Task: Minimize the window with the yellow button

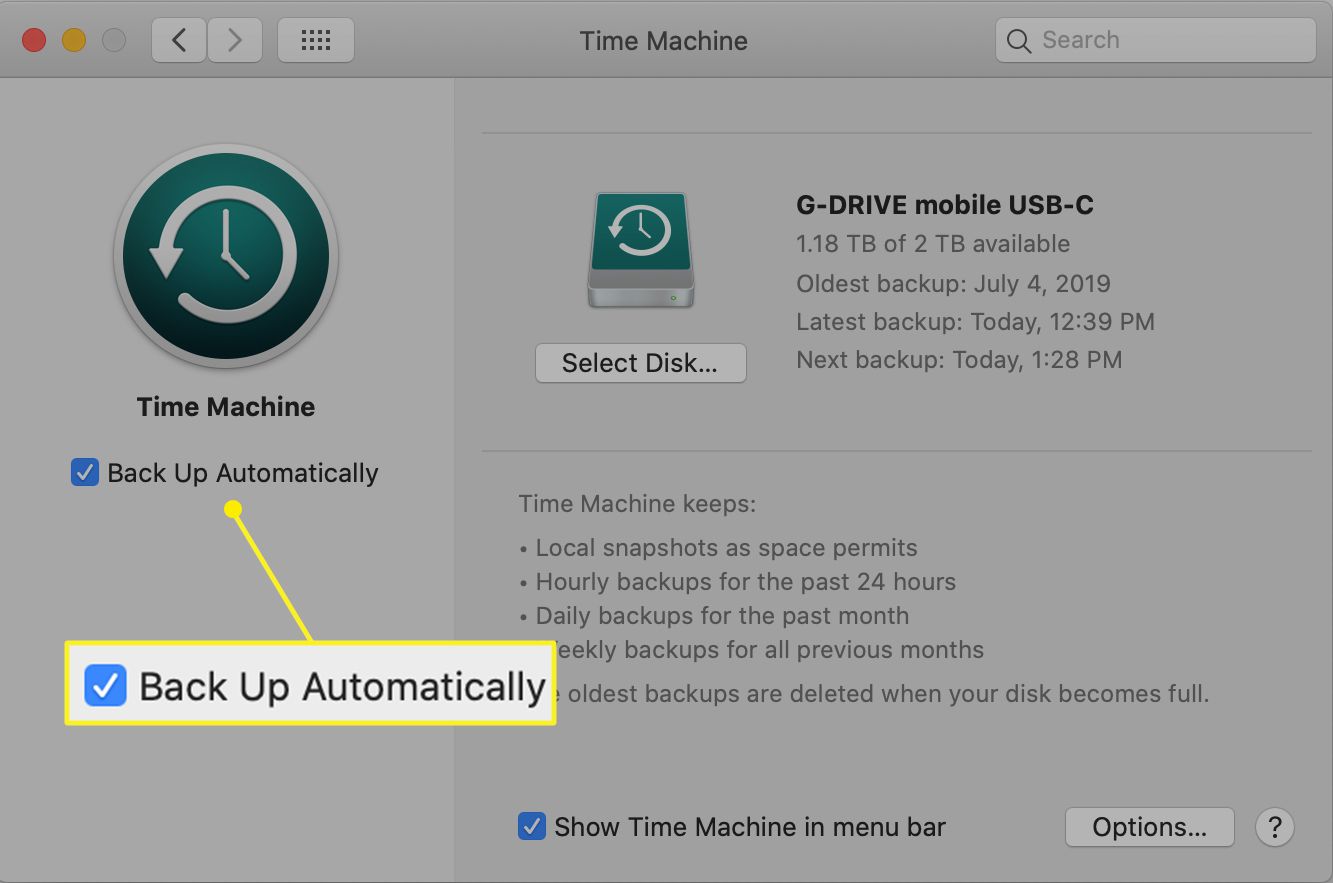Action: click(75, 41)
